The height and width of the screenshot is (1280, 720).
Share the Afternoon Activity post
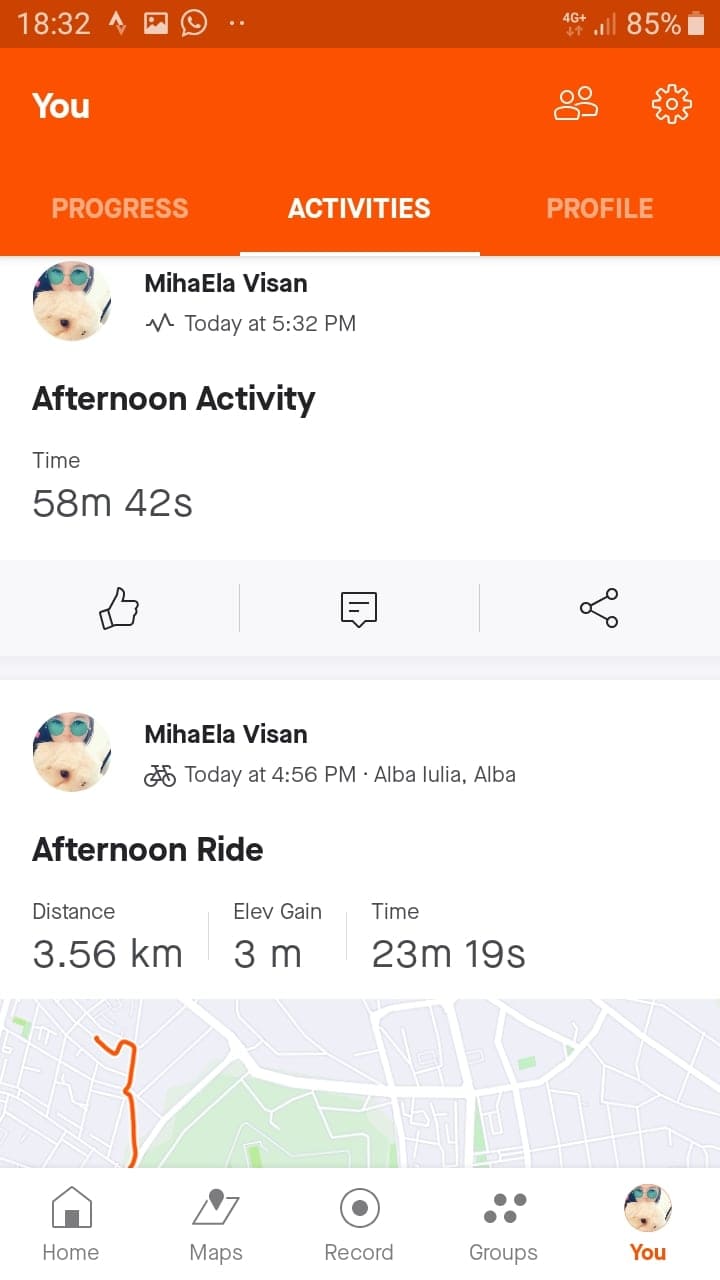pyautogui.click(x=599, y=608)
